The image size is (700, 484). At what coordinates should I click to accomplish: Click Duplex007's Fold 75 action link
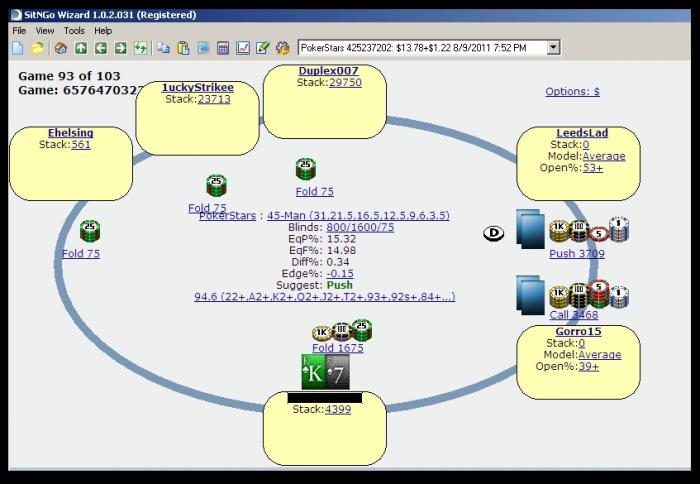315,192
